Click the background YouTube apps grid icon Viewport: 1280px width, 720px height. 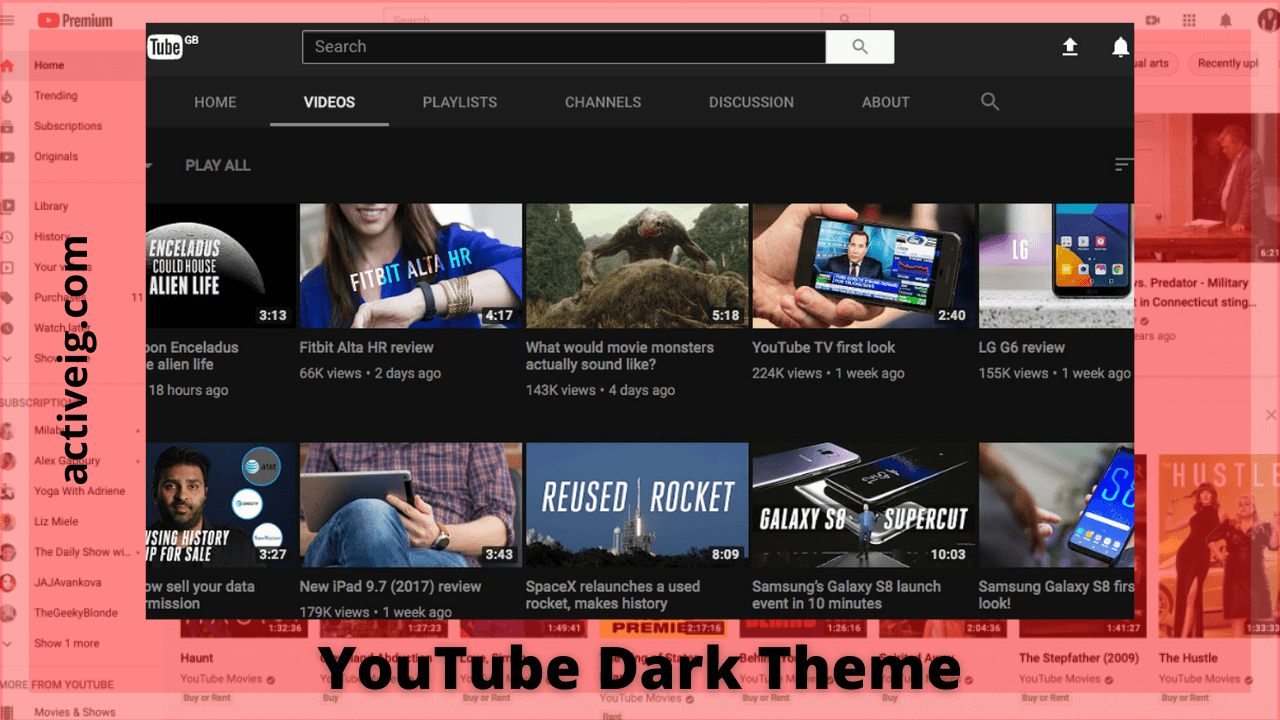pos(1189,20)
